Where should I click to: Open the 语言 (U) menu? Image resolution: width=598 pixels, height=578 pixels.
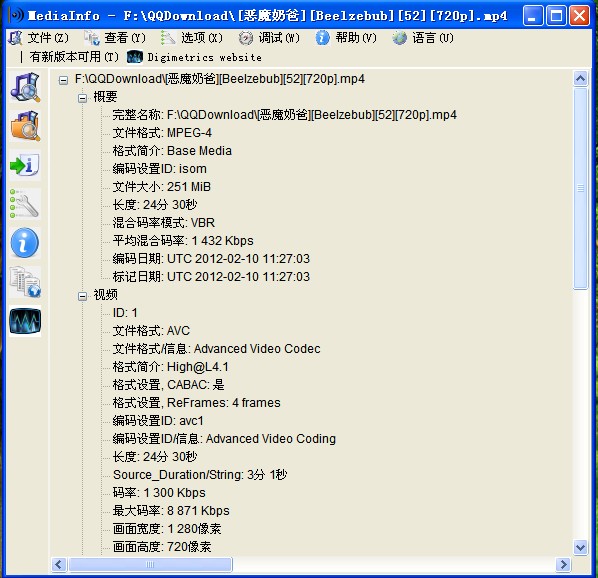tap(423, 38)
